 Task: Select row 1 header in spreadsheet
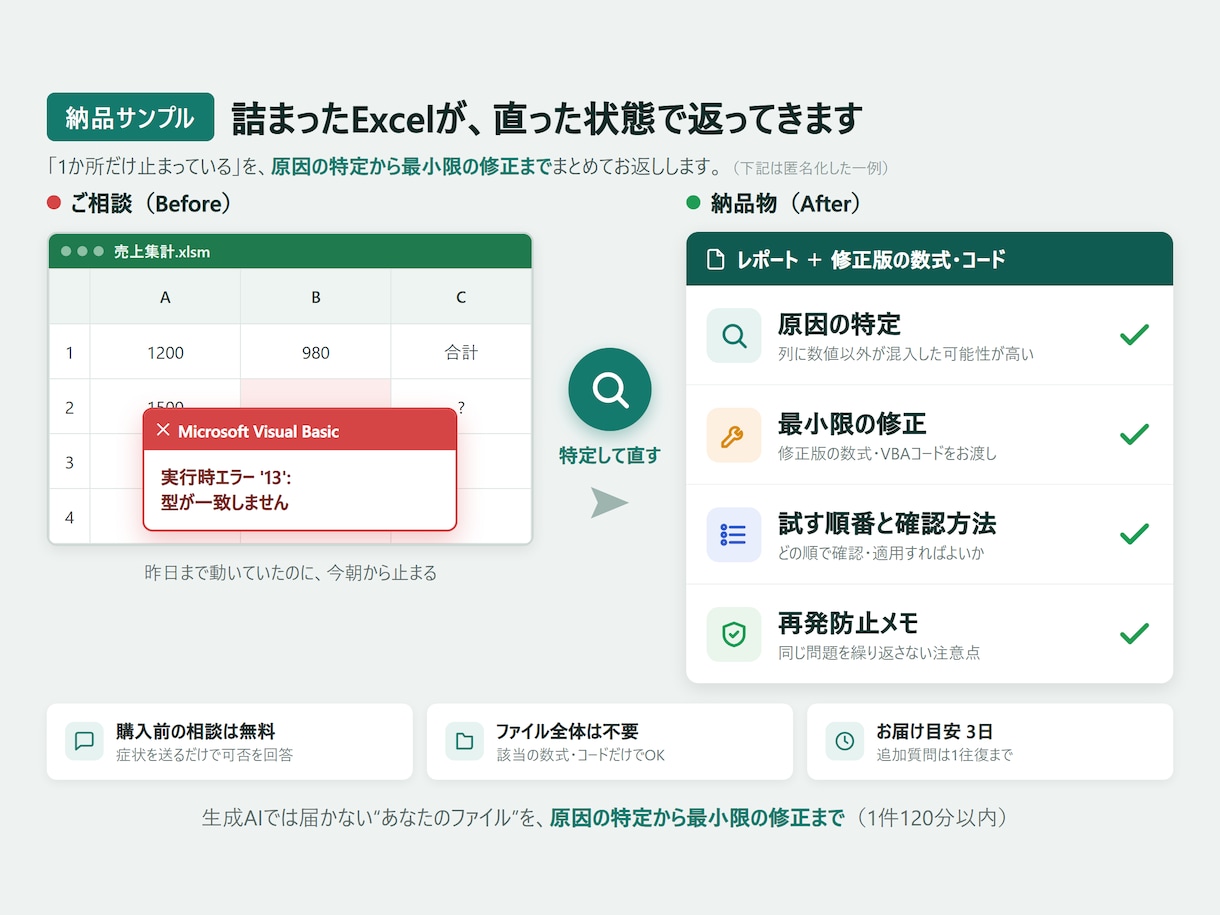70,352
